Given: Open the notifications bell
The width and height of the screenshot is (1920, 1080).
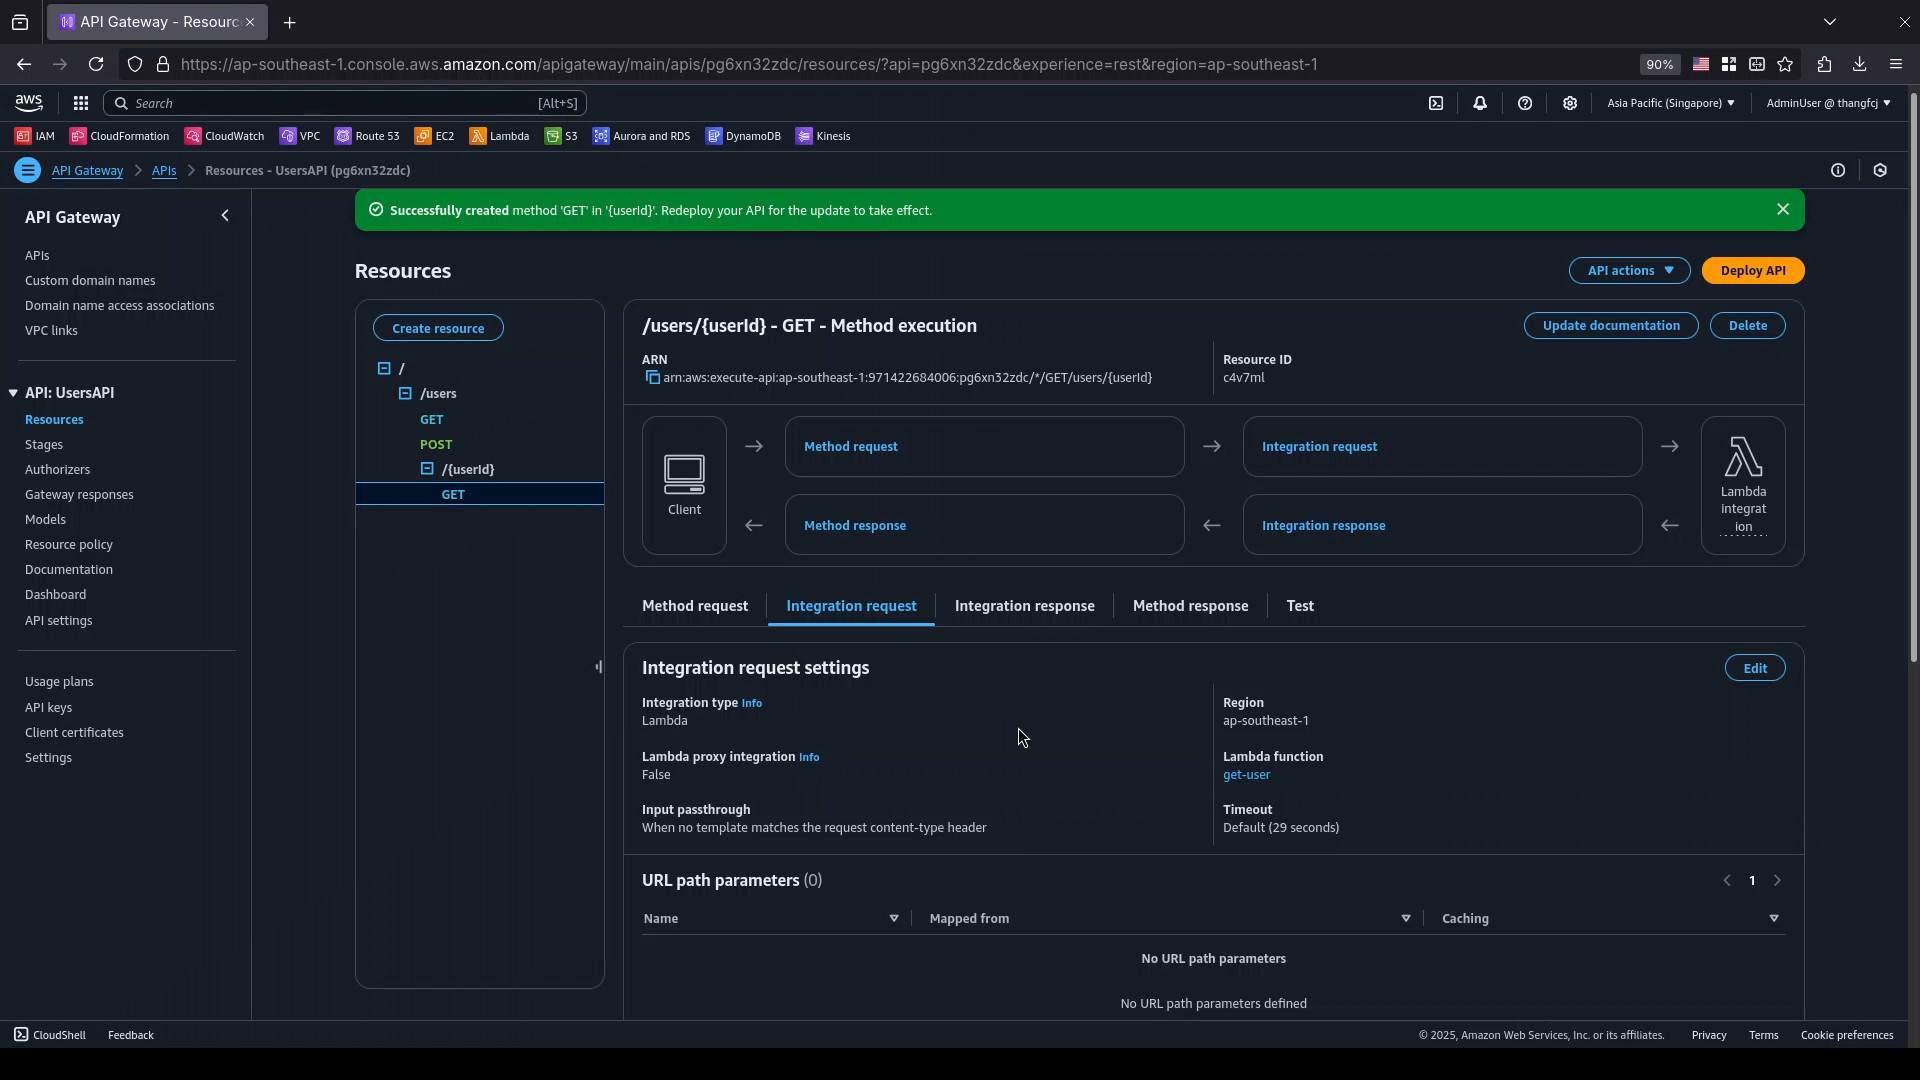Looking at the screenshot, I should point(1480,103).
